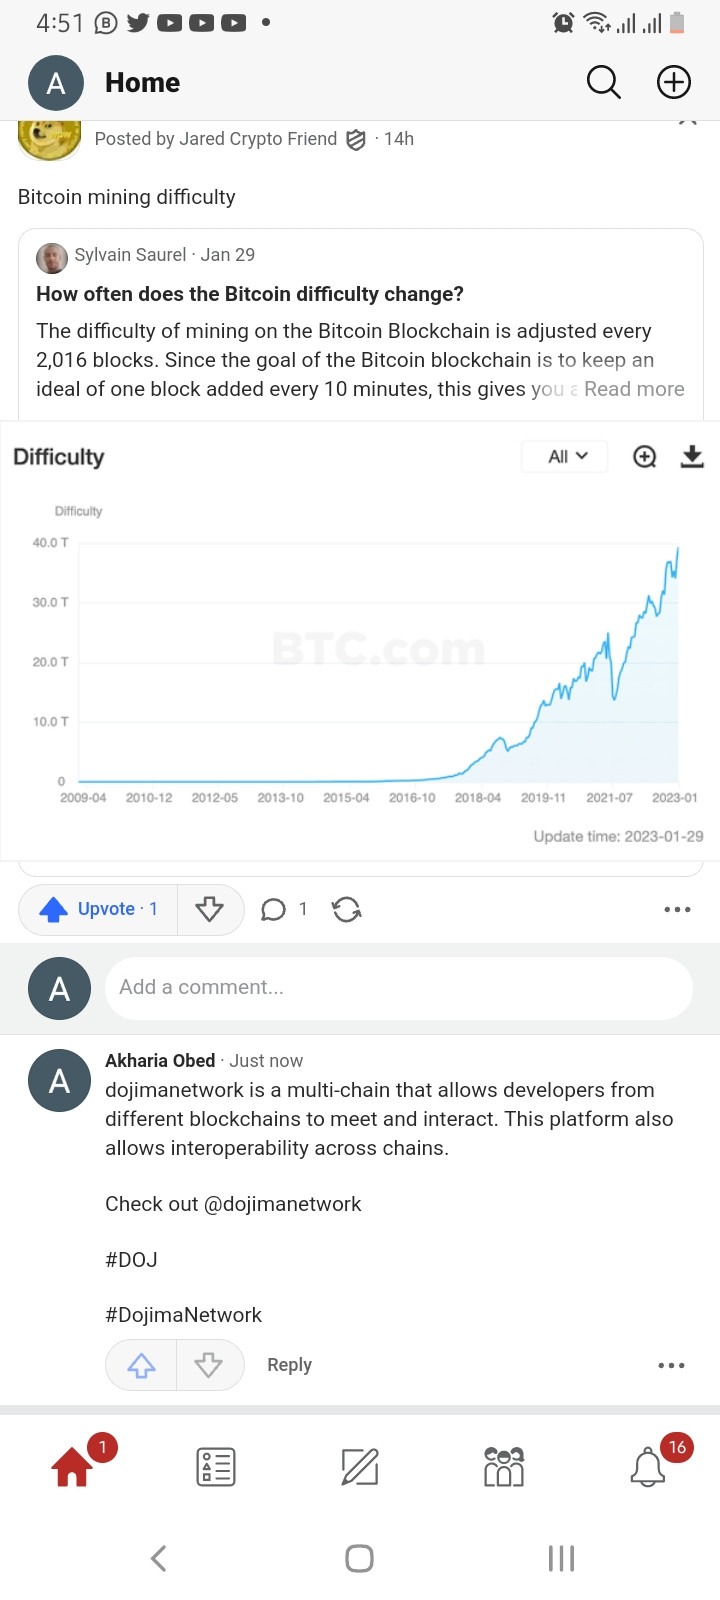720x1600 pixels.
Task: Open profile avatar next to Home
Action: 56,83
